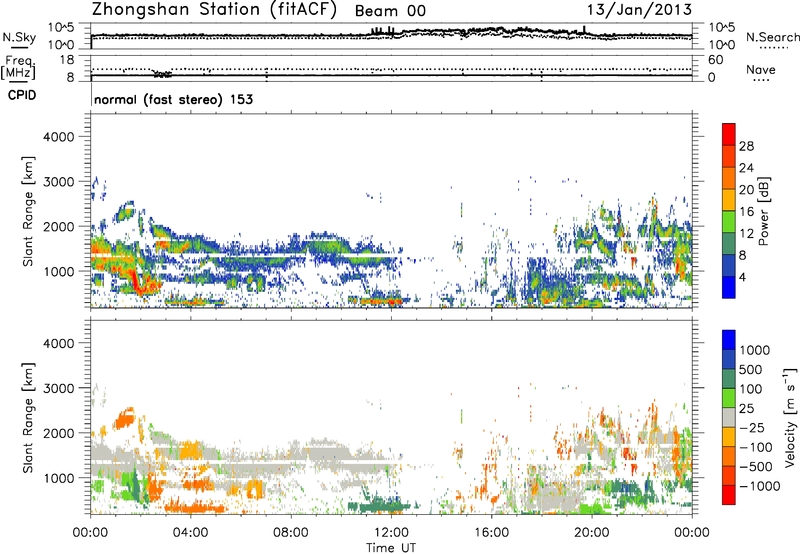The image size is (800, 554).
Task: Click the 500 value on velocity colorbar
Action: 752,369
